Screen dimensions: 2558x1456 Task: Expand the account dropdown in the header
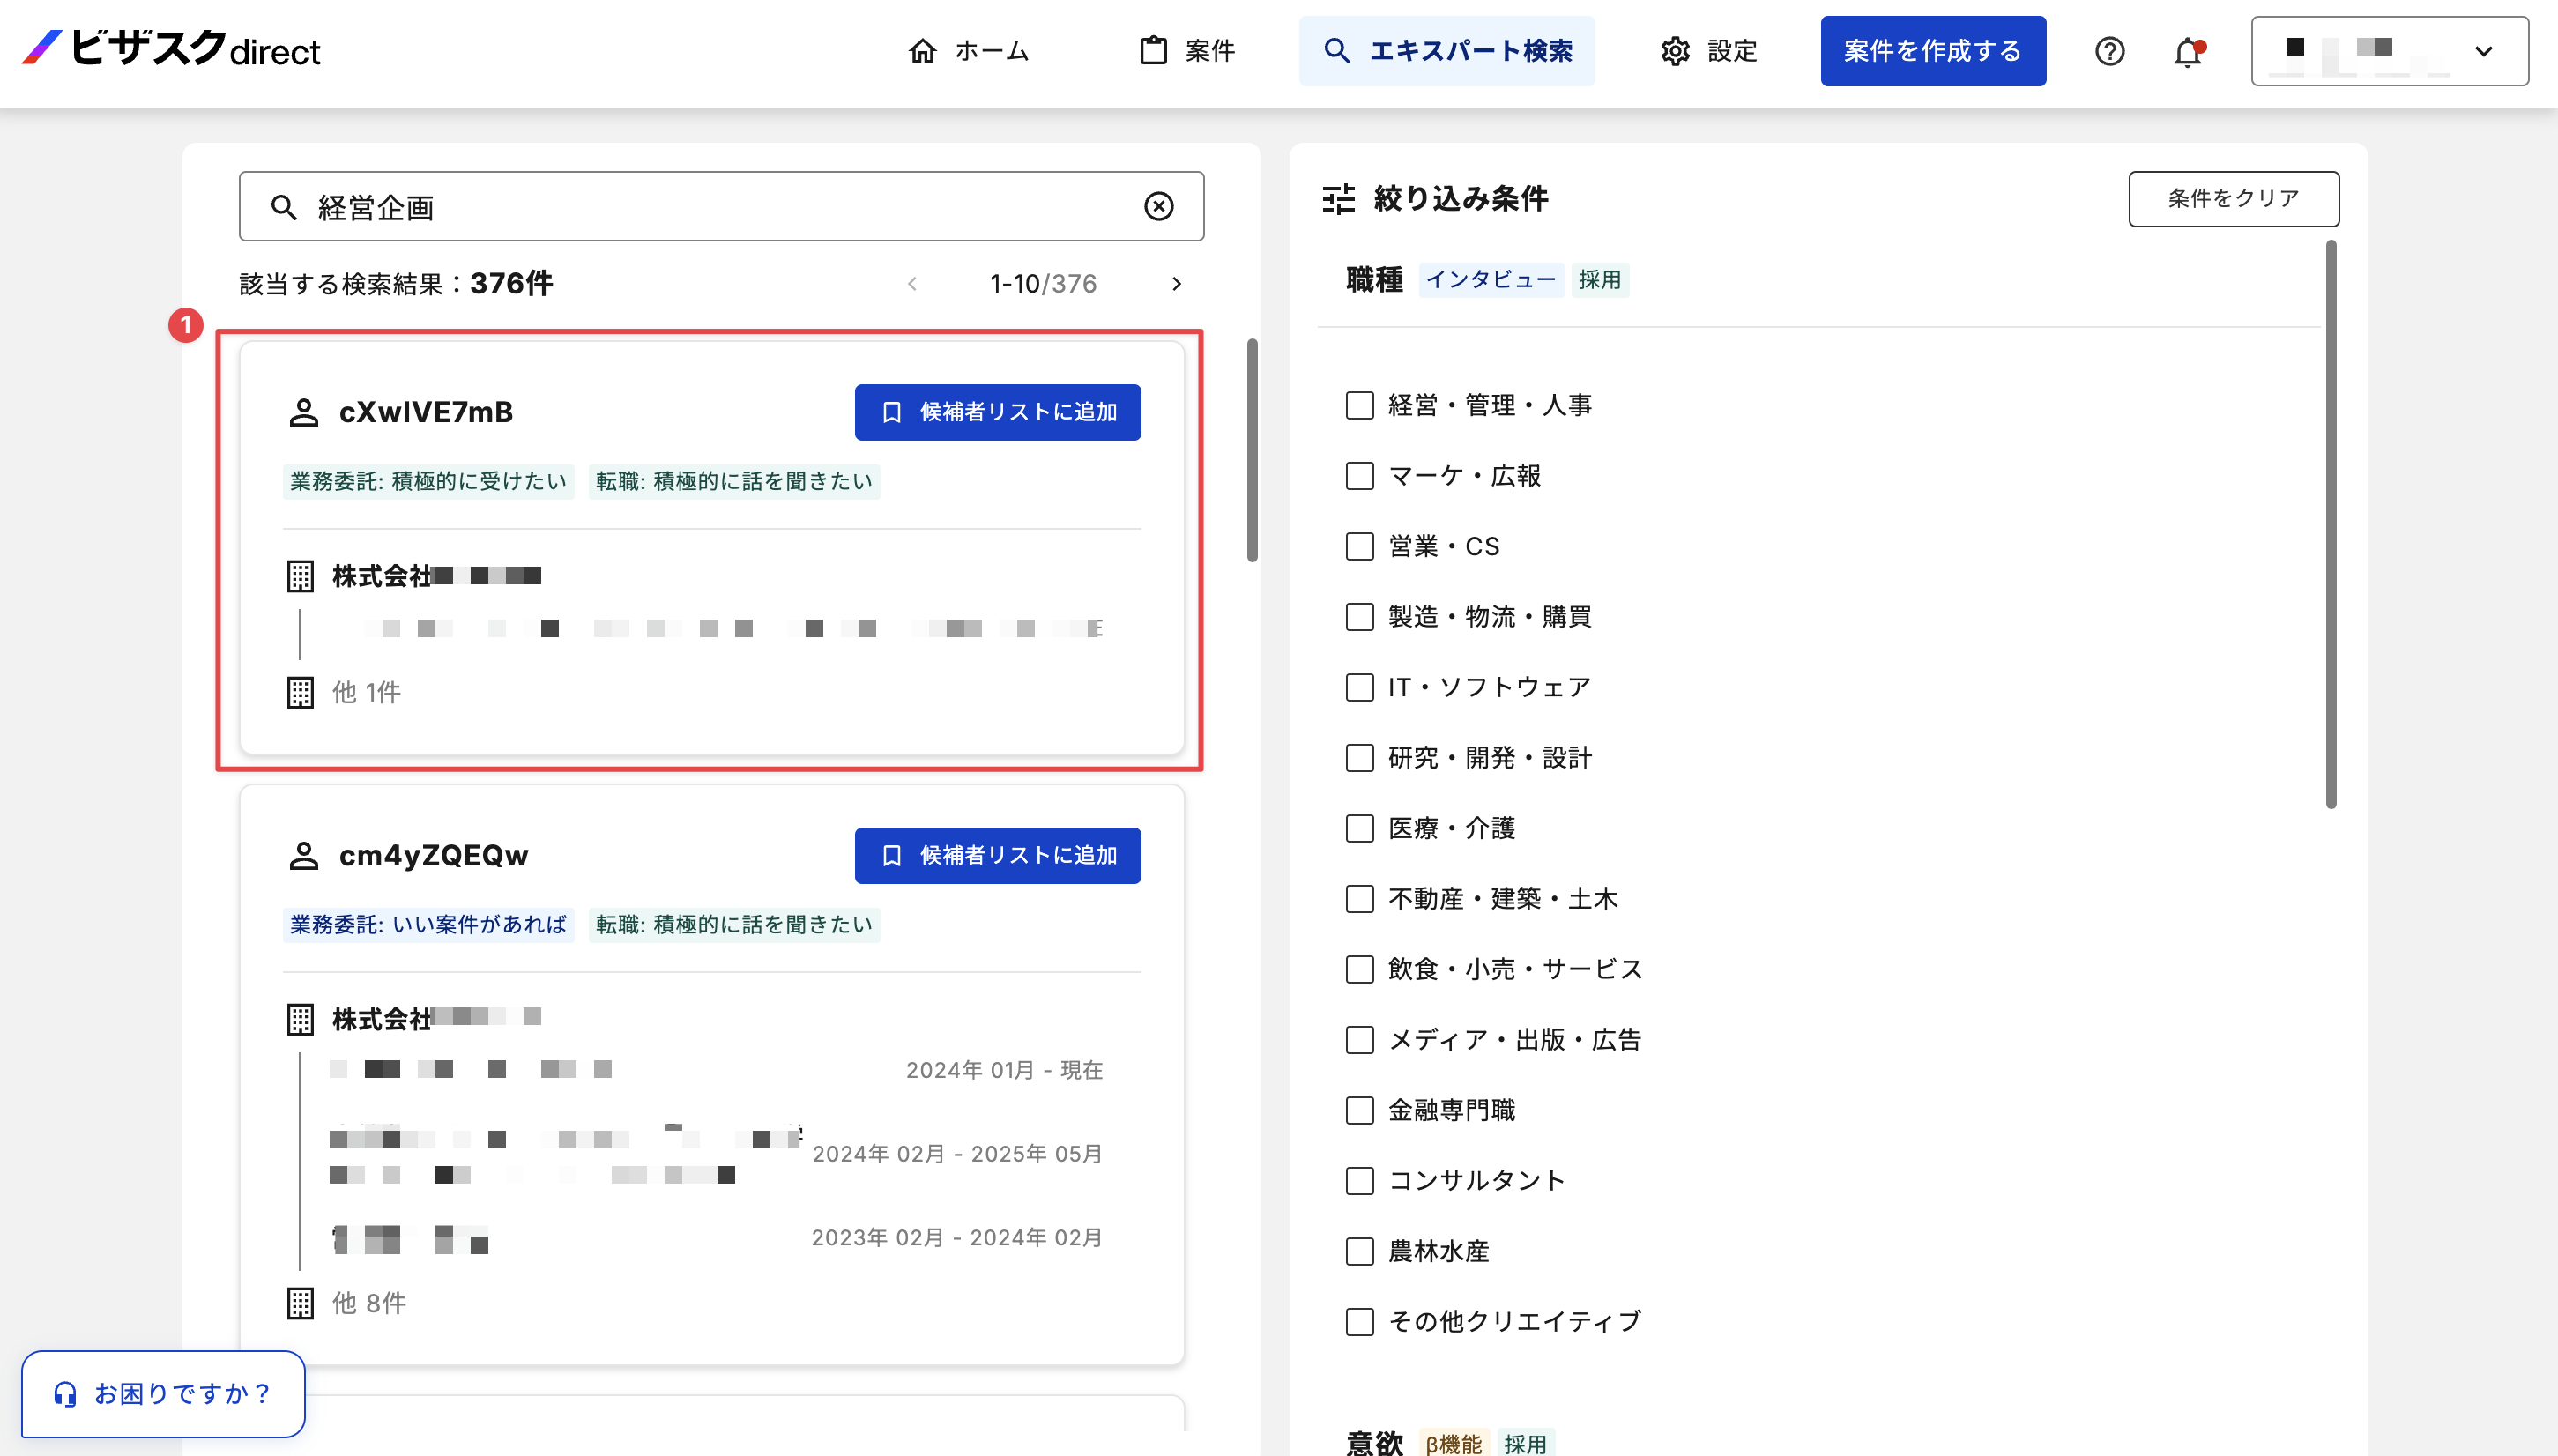[2390, 51]
